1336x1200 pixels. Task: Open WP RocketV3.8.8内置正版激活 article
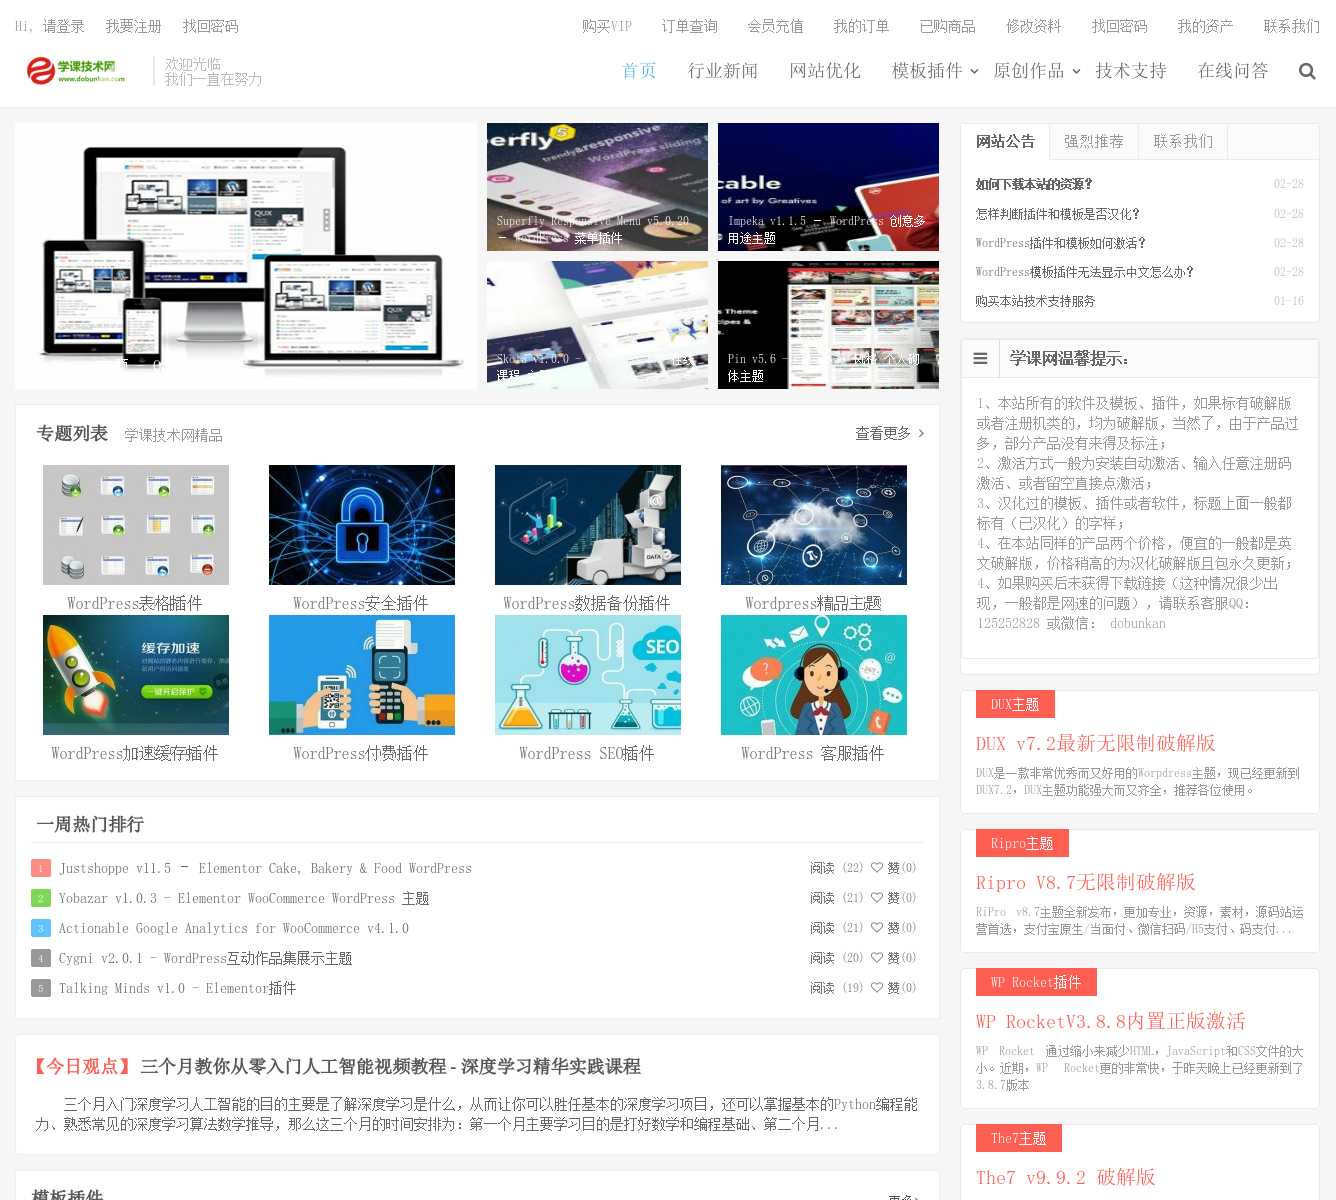[x=1111, y=1021]
